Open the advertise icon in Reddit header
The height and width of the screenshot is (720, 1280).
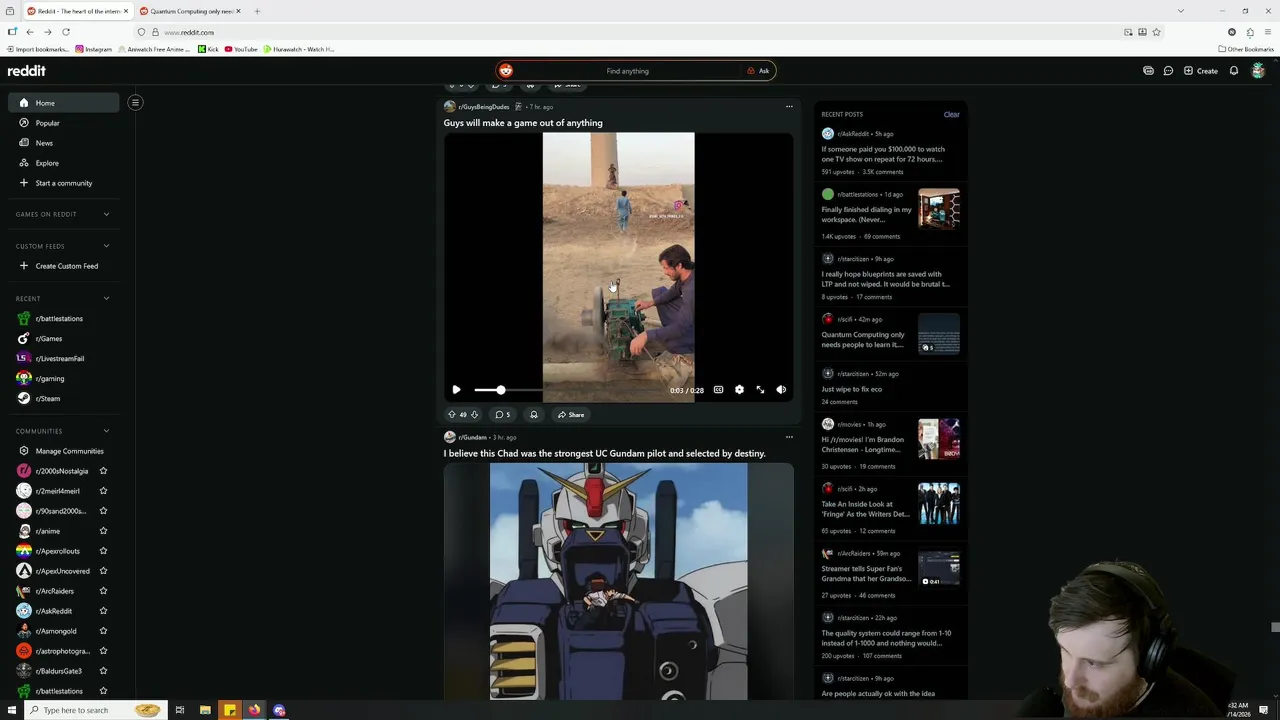tap(1148, 71)
